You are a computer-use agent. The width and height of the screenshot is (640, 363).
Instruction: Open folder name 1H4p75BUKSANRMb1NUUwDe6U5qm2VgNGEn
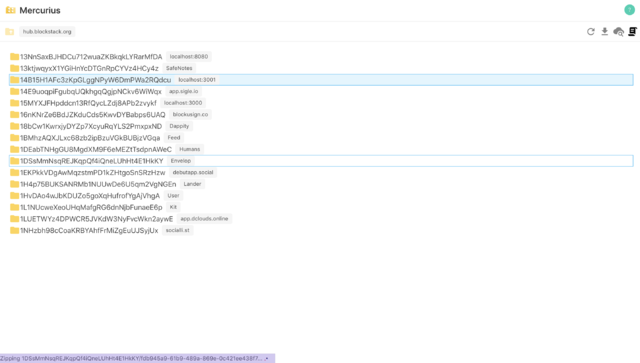tap(98, 185)
